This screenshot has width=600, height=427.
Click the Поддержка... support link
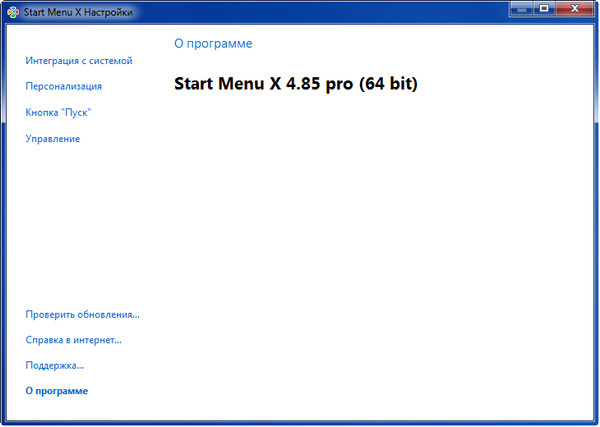pos(54,366)
